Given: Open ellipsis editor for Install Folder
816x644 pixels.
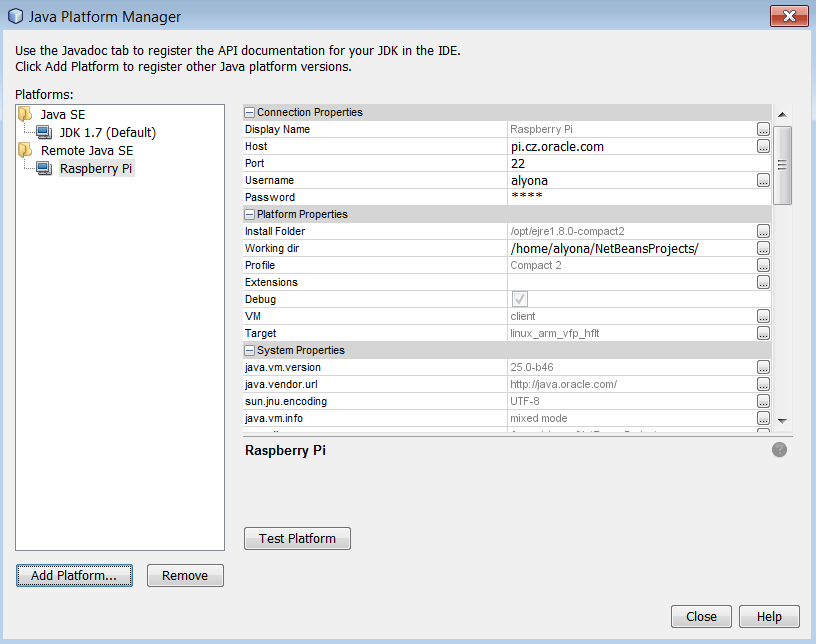Looking at the screenshot, I should click(763, 232).
